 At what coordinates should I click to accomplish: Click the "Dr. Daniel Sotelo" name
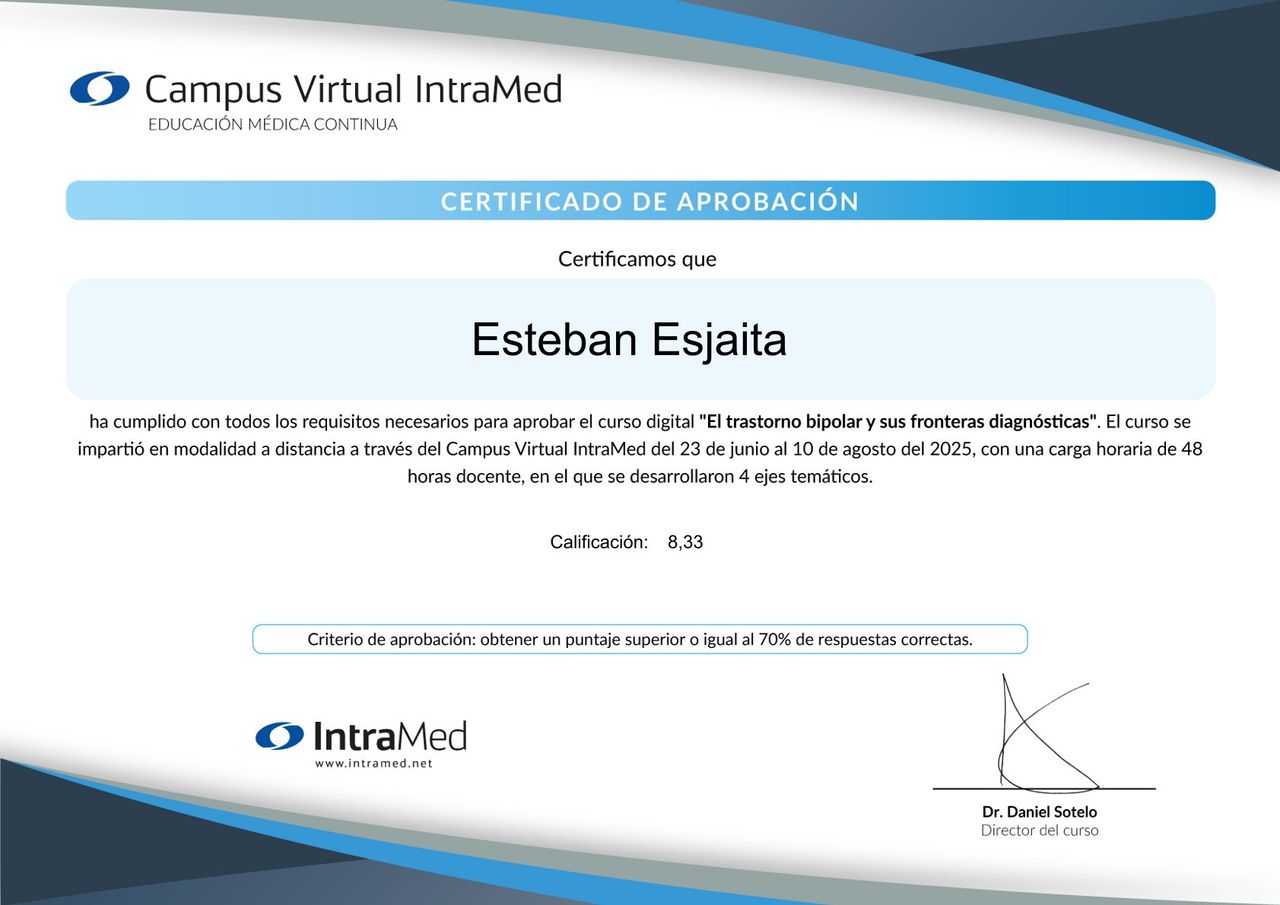pyautogui.click(x=1039, y=812)
